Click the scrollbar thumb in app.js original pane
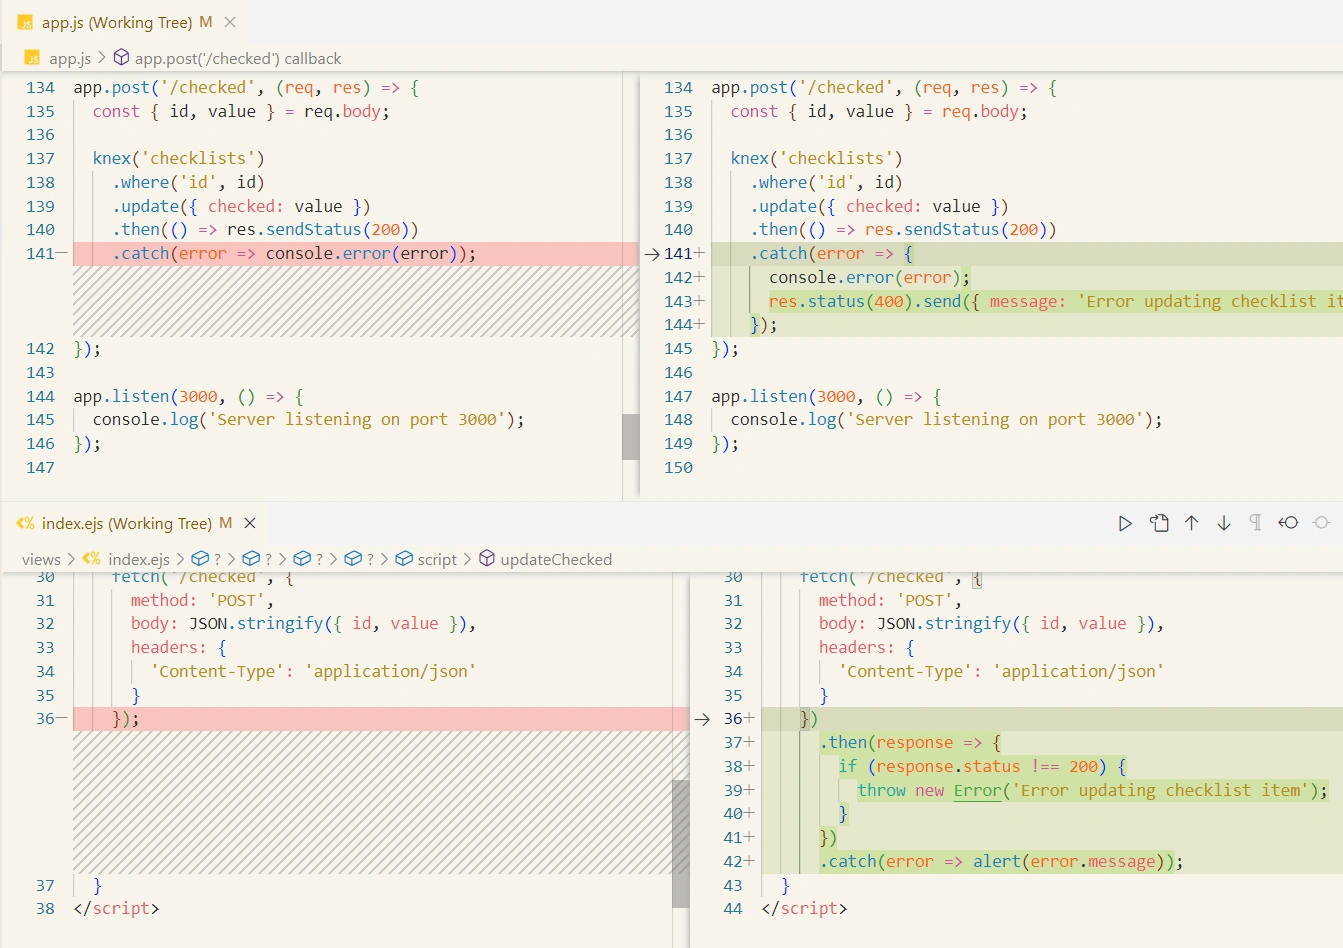The width and height of the screenshot is (1343, 948). coord(630,437)
